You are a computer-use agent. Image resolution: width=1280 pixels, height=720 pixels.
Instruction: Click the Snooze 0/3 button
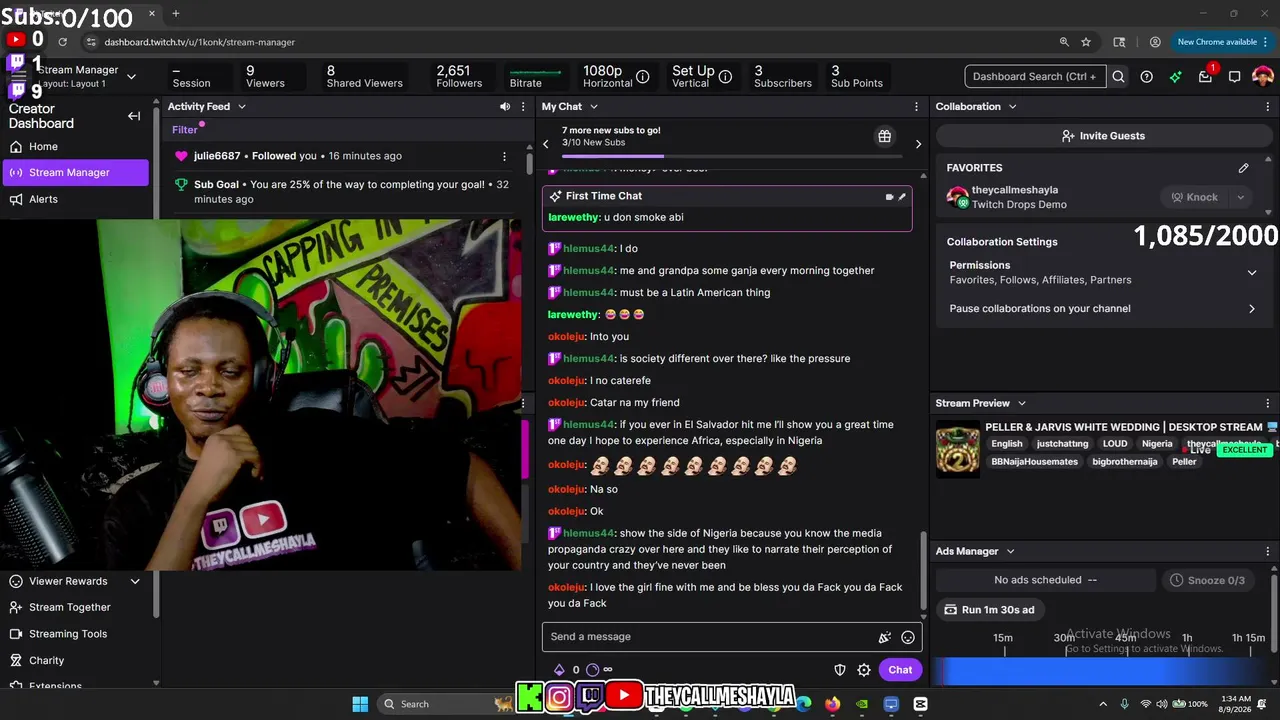tap(1207, 580)
